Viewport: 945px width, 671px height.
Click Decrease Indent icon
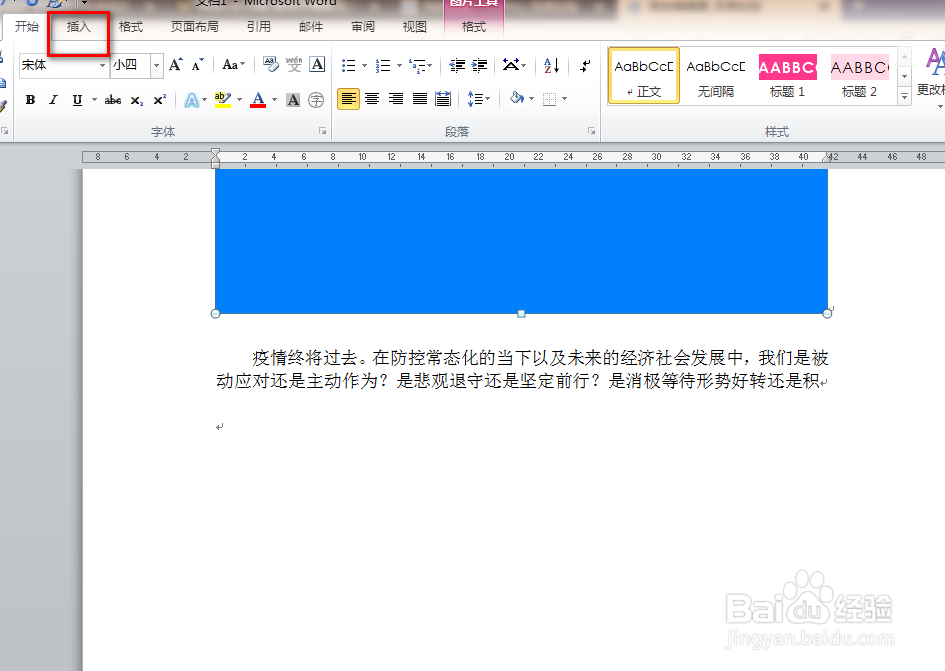(457, 65)
